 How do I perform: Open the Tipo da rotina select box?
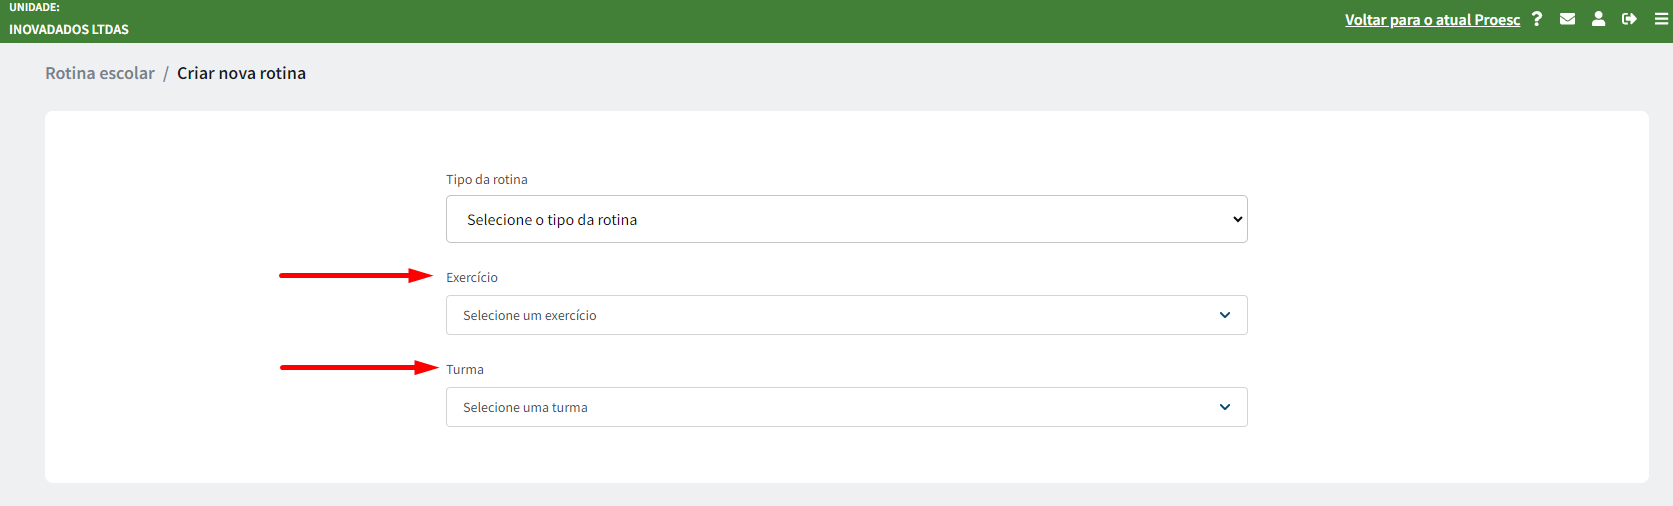847,219
